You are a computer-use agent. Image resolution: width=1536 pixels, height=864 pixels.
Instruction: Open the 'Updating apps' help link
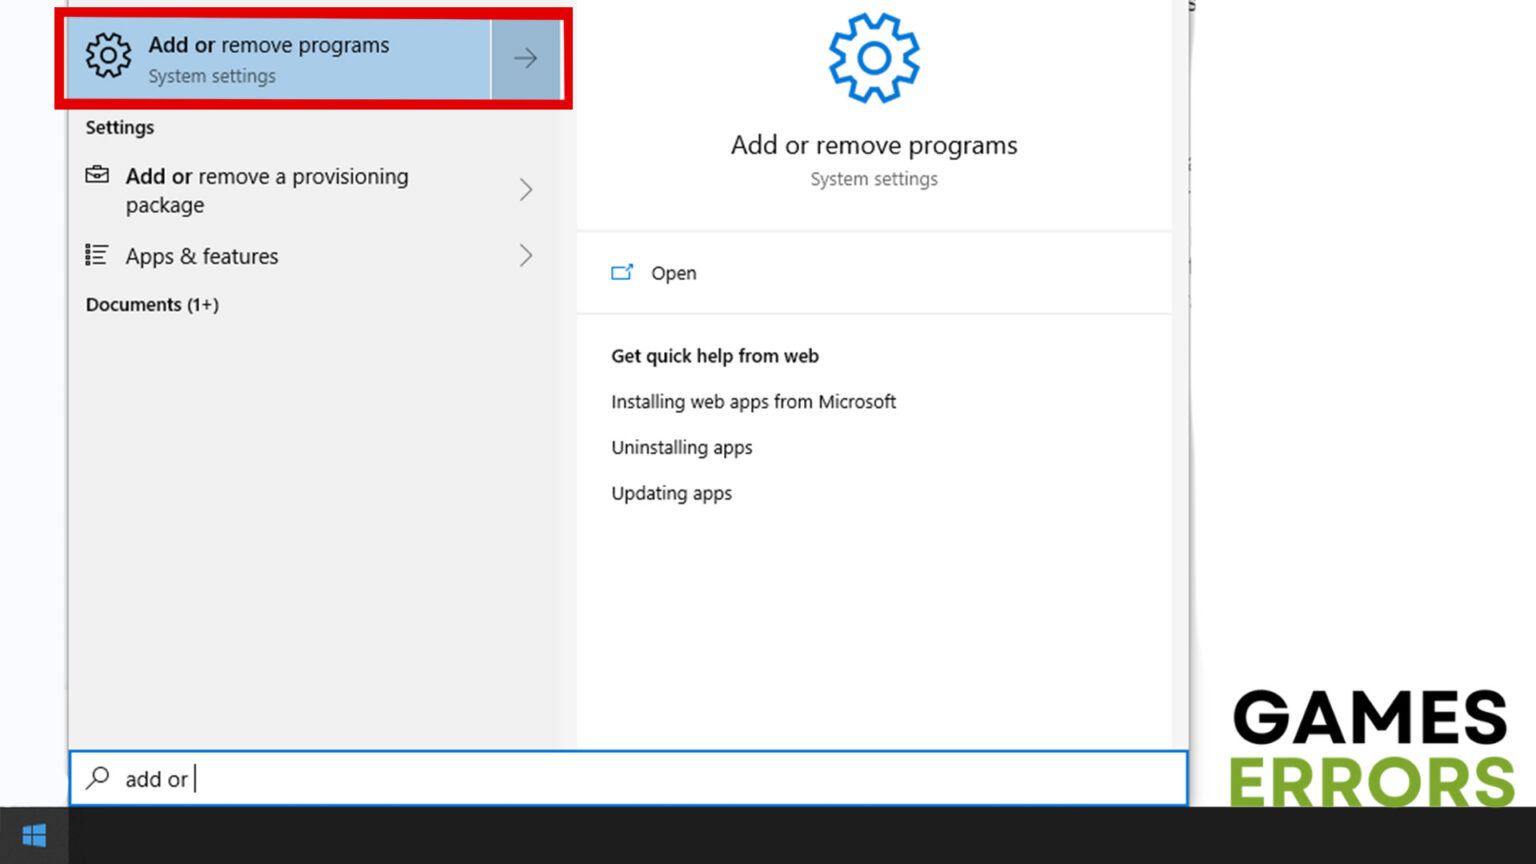click(x=671, y=494)
